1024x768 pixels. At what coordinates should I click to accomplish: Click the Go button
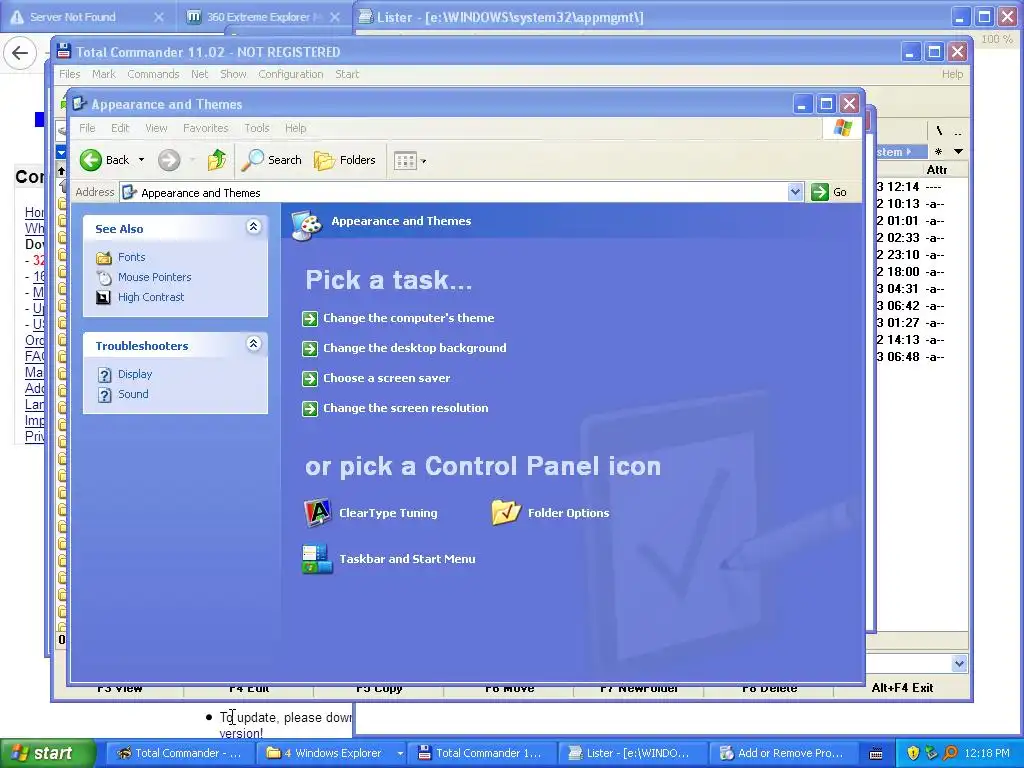click(x=829, y=192)
